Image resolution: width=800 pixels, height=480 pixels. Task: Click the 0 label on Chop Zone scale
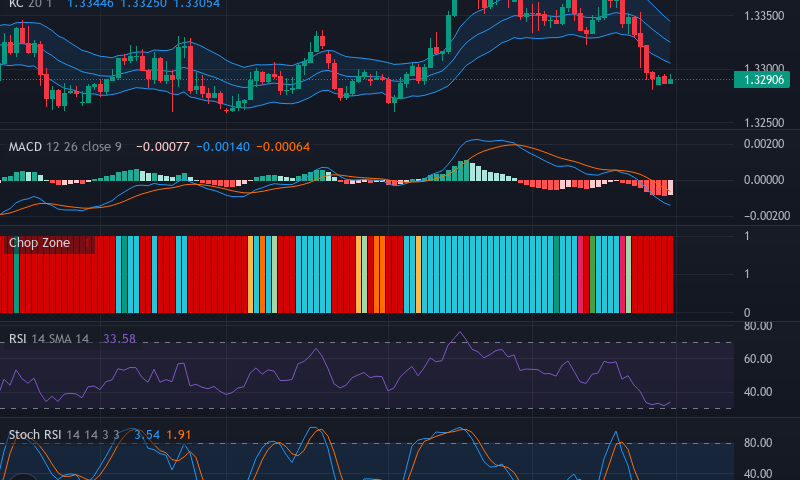[747, 313]
